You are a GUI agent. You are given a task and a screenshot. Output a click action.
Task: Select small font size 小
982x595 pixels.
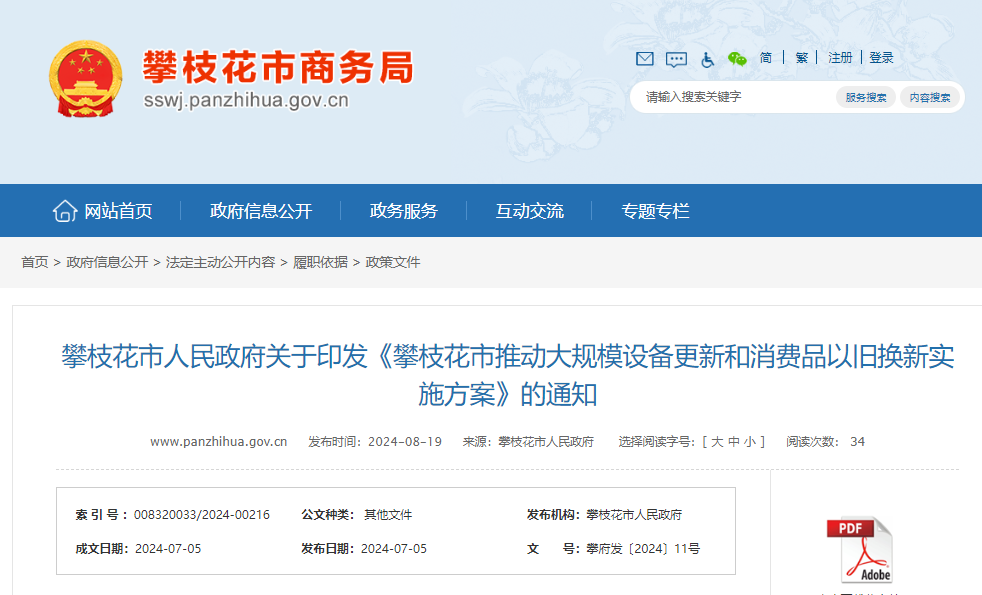tap(750, 442)
